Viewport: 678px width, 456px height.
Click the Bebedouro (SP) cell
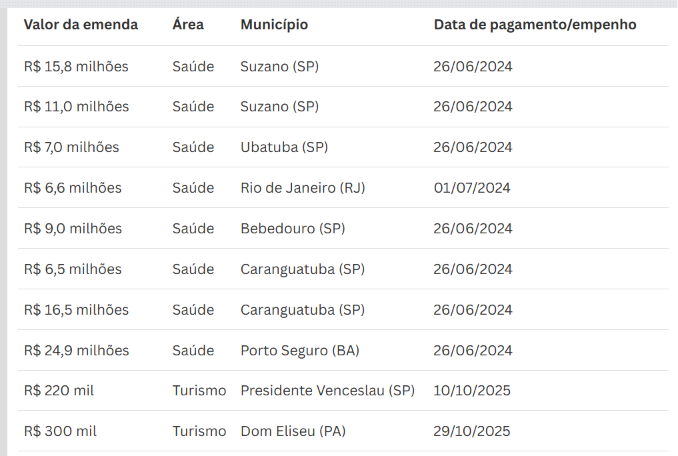(x=293, y=228)
